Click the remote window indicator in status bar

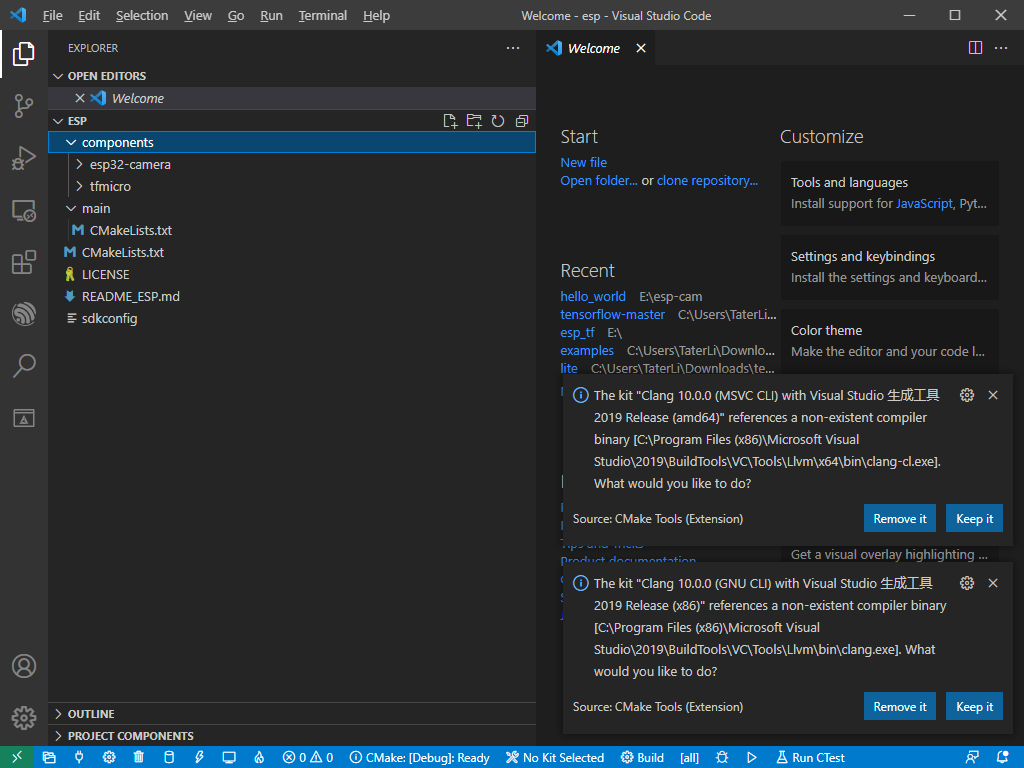click(17, 757)
